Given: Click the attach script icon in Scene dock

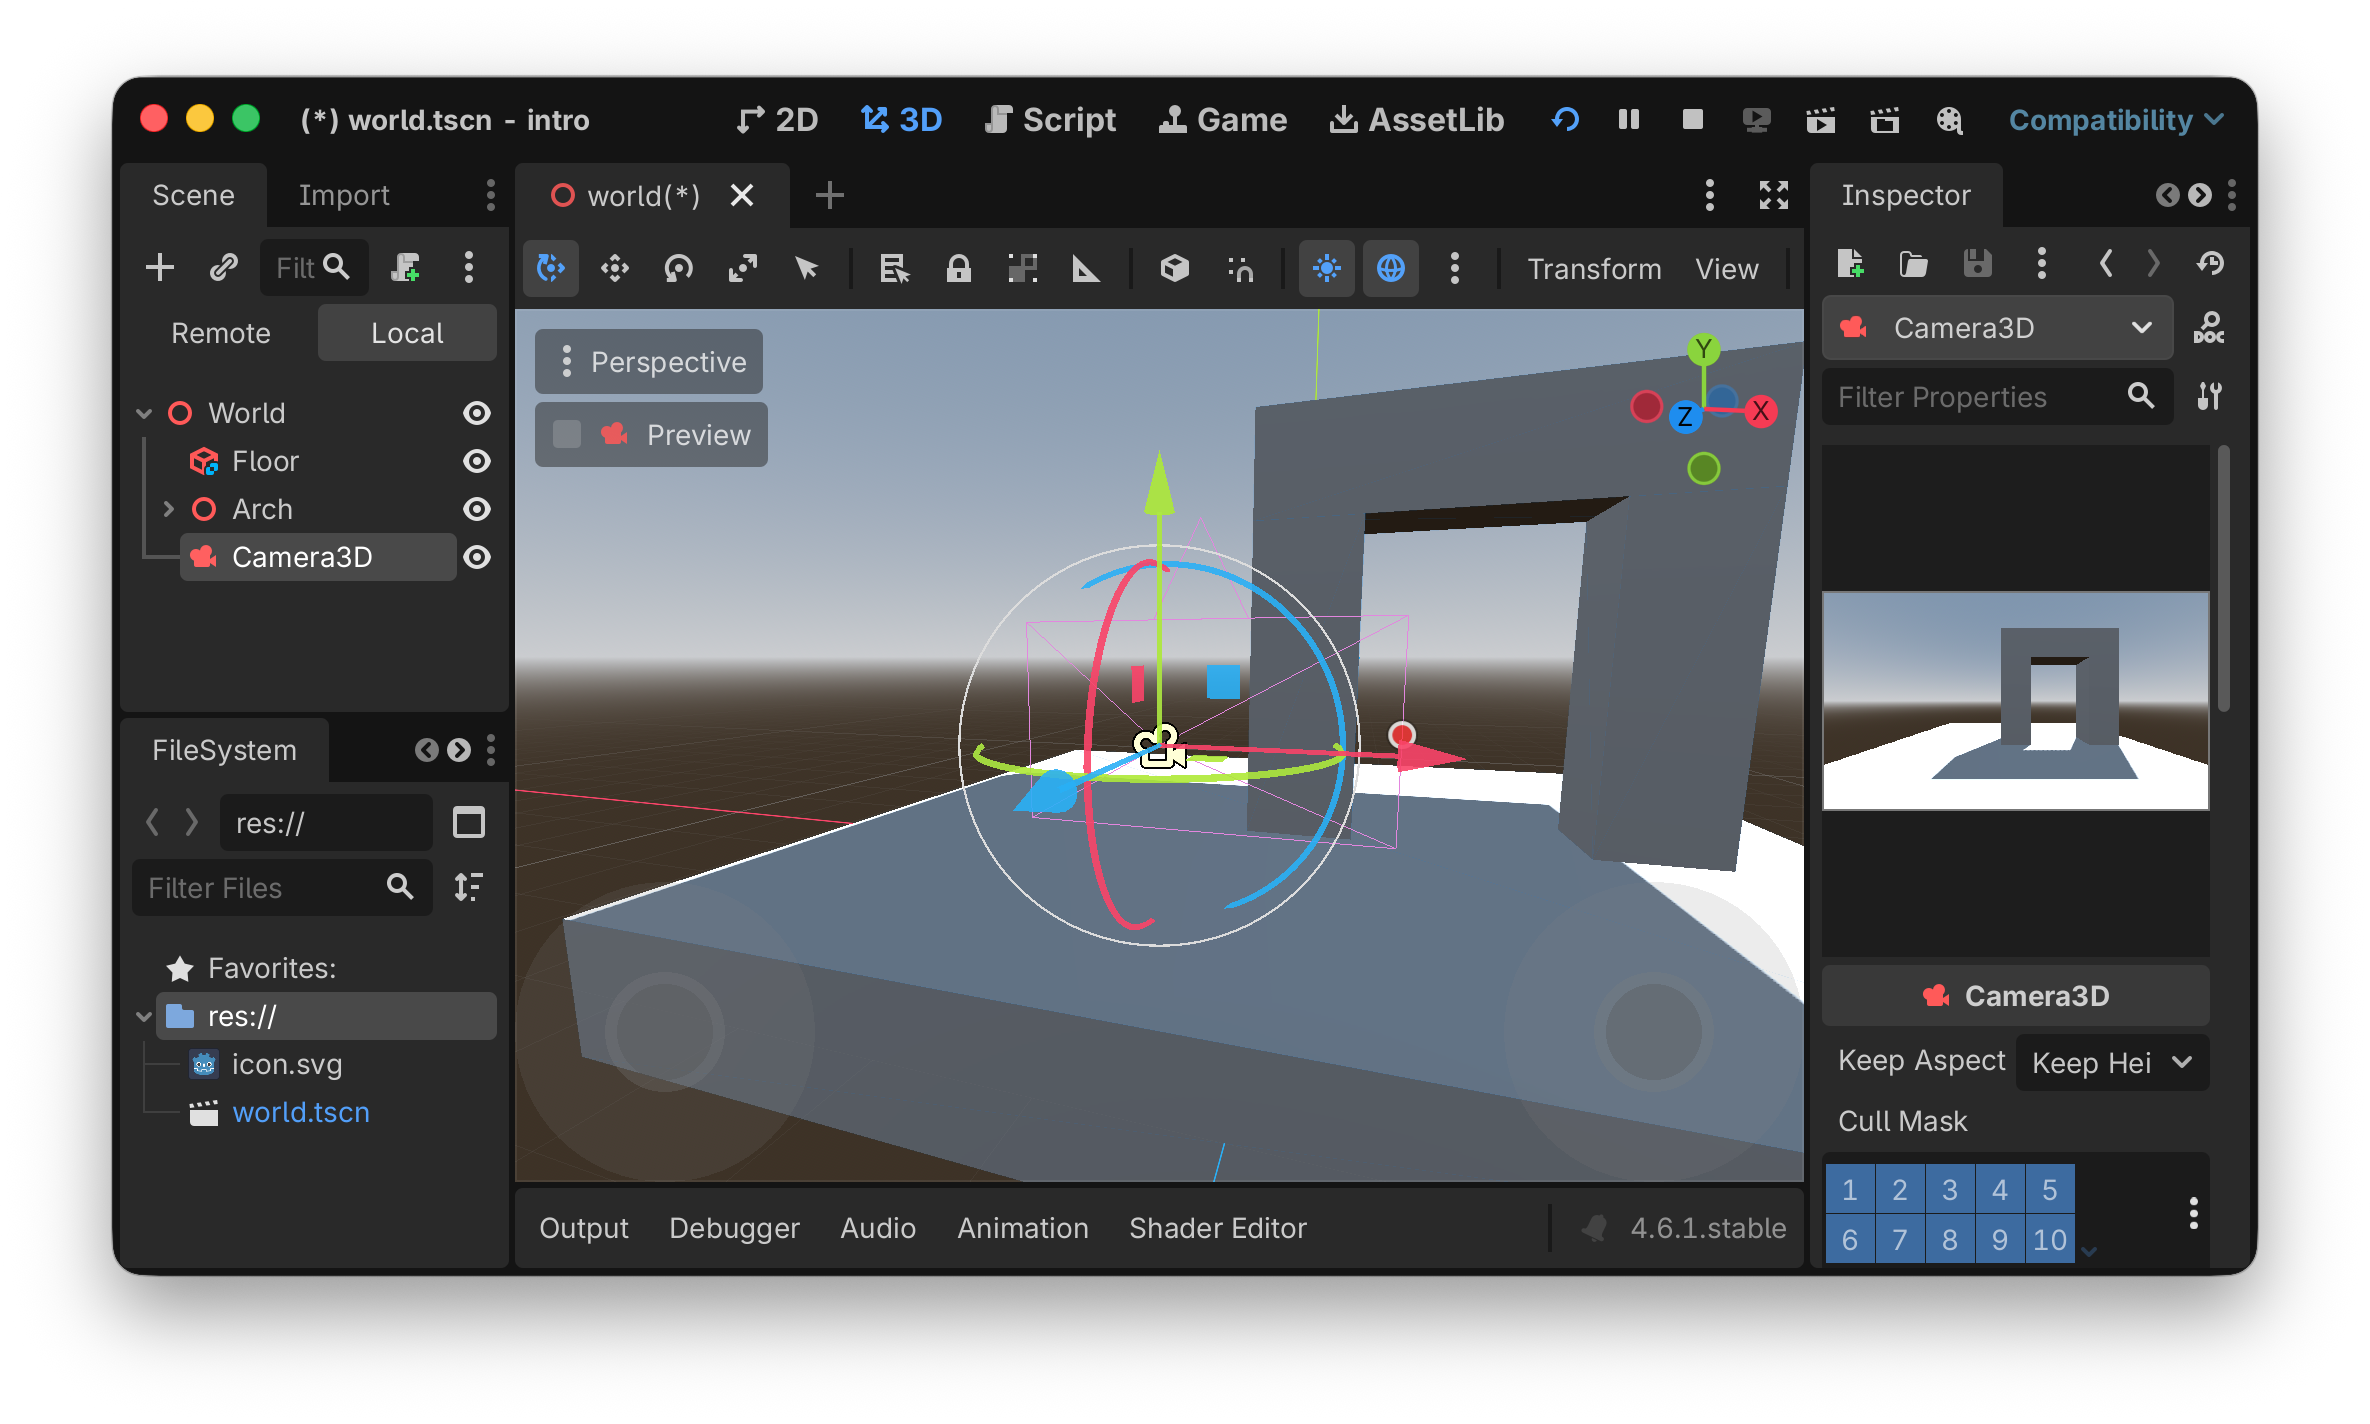Looking at the screenshot, I should pyautogui.click(x=405, y=267).
